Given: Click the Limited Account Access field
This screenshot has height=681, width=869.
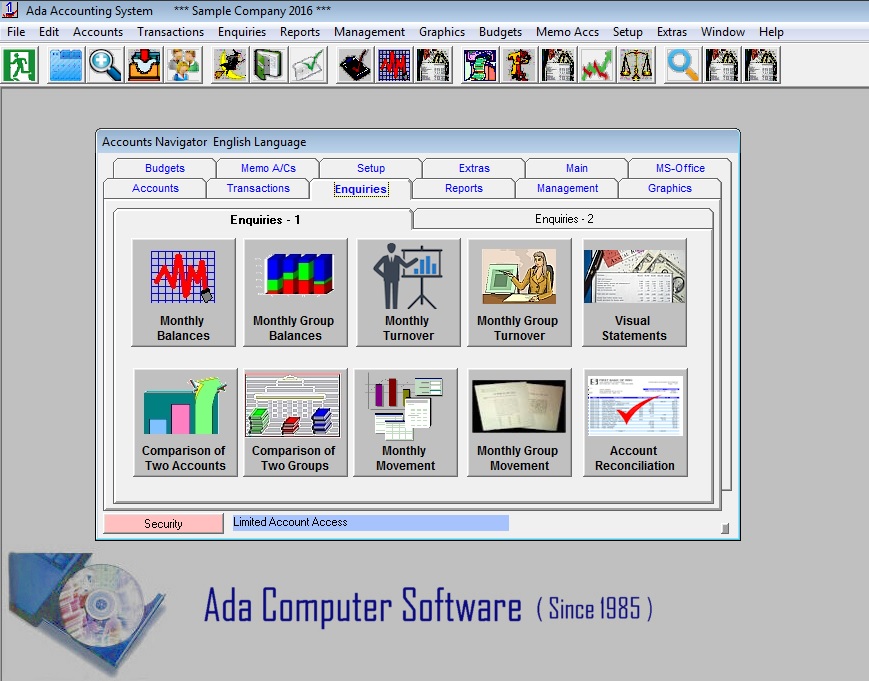Looking at the screenshot, I should 370,523.
